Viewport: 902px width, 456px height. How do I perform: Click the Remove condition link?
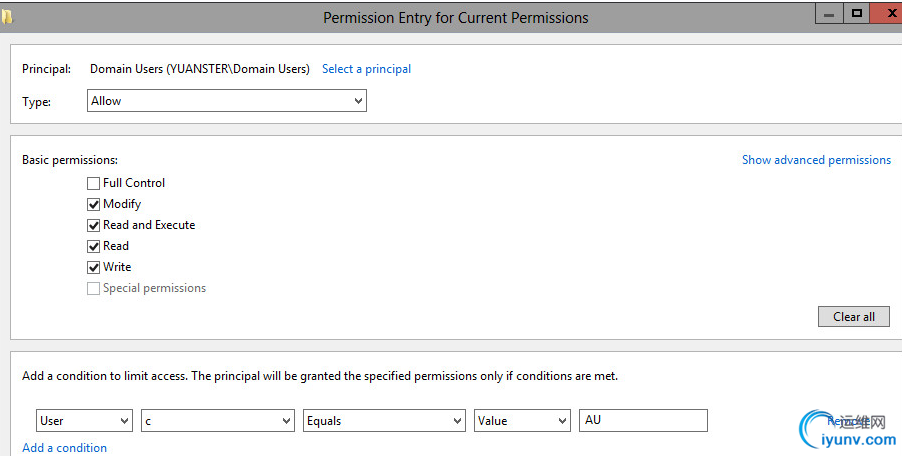point(848,421)
